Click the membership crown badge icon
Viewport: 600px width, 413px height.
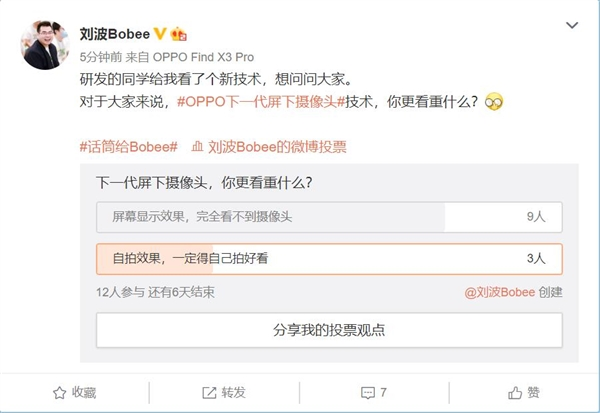click(x=179, y=33)
